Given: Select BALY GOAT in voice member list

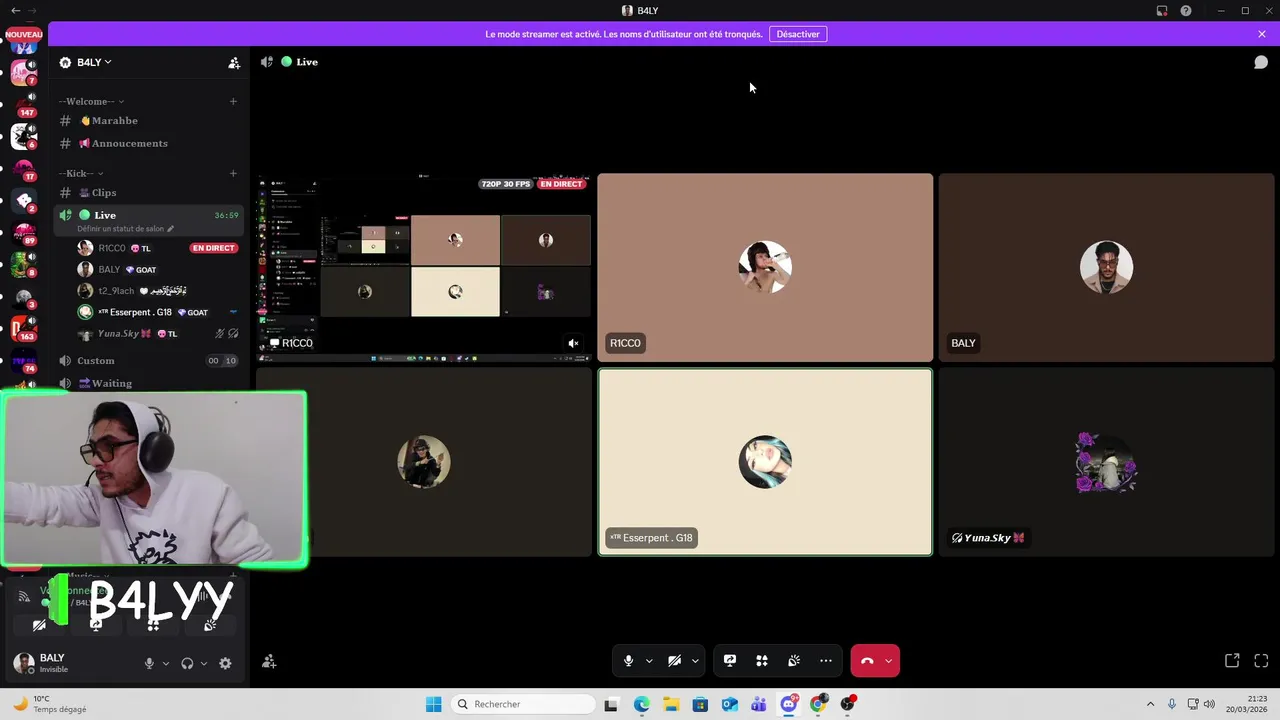Looking at the screenshot, I should point(157,269).
